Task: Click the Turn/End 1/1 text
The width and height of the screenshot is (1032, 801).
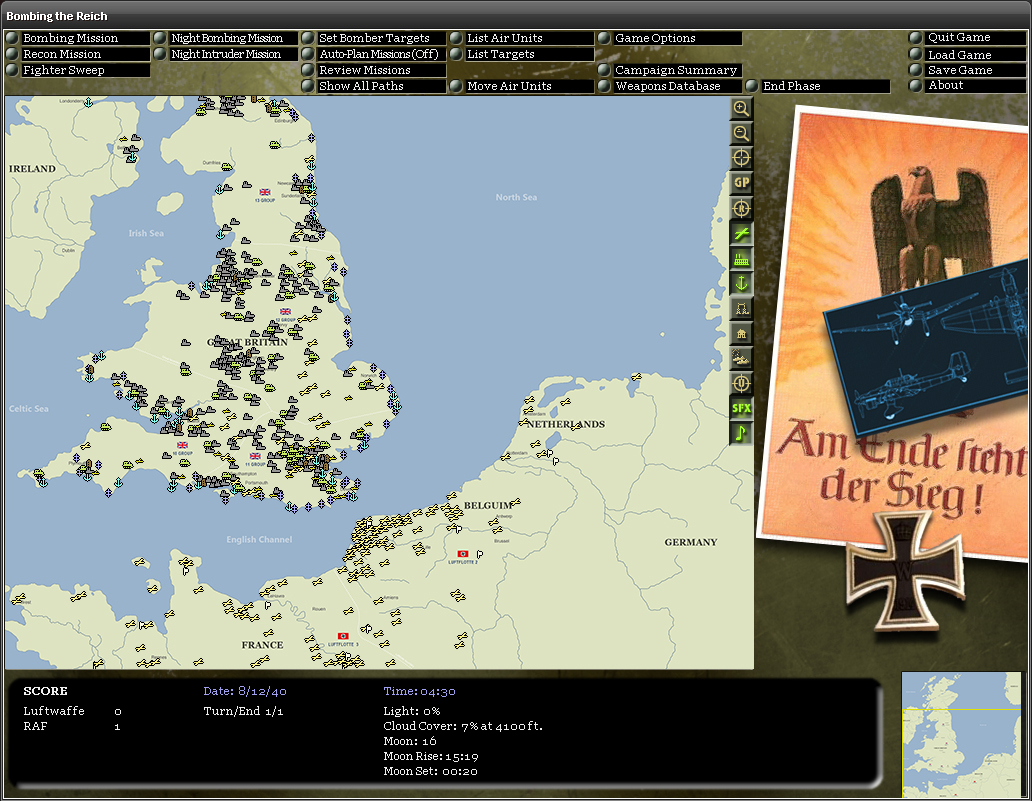Action: coord(243,711)
